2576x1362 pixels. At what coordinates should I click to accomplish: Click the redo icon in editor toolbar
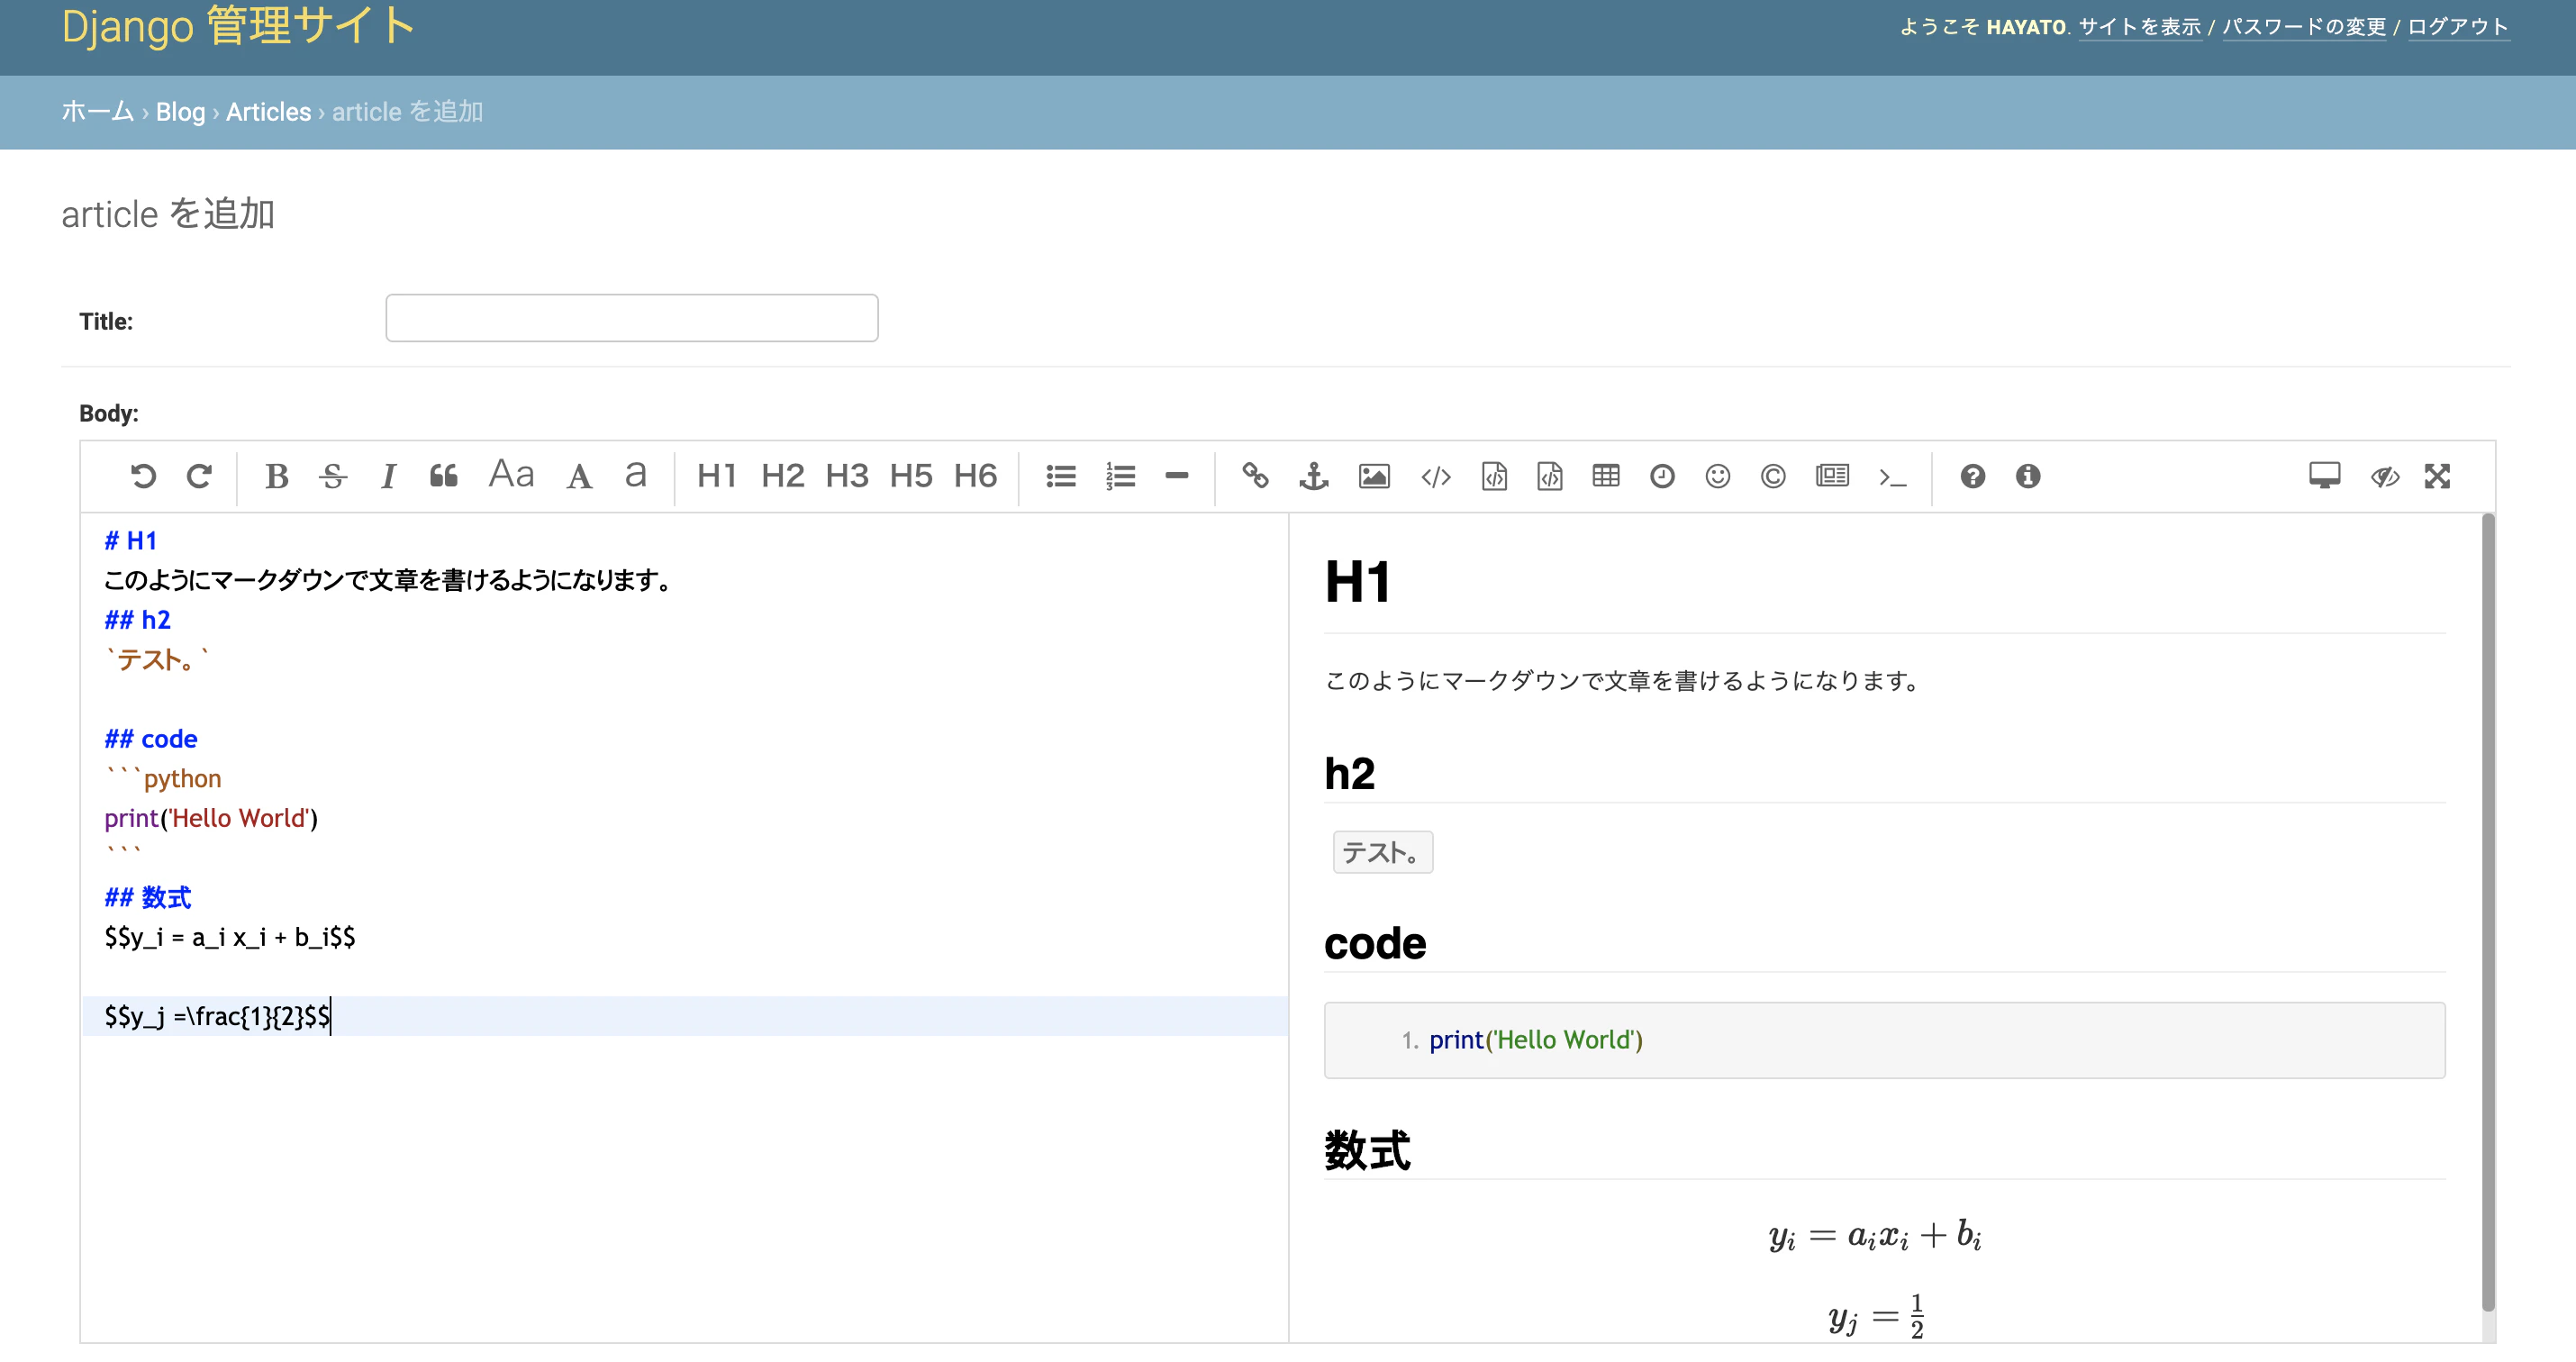coord(199,476)
